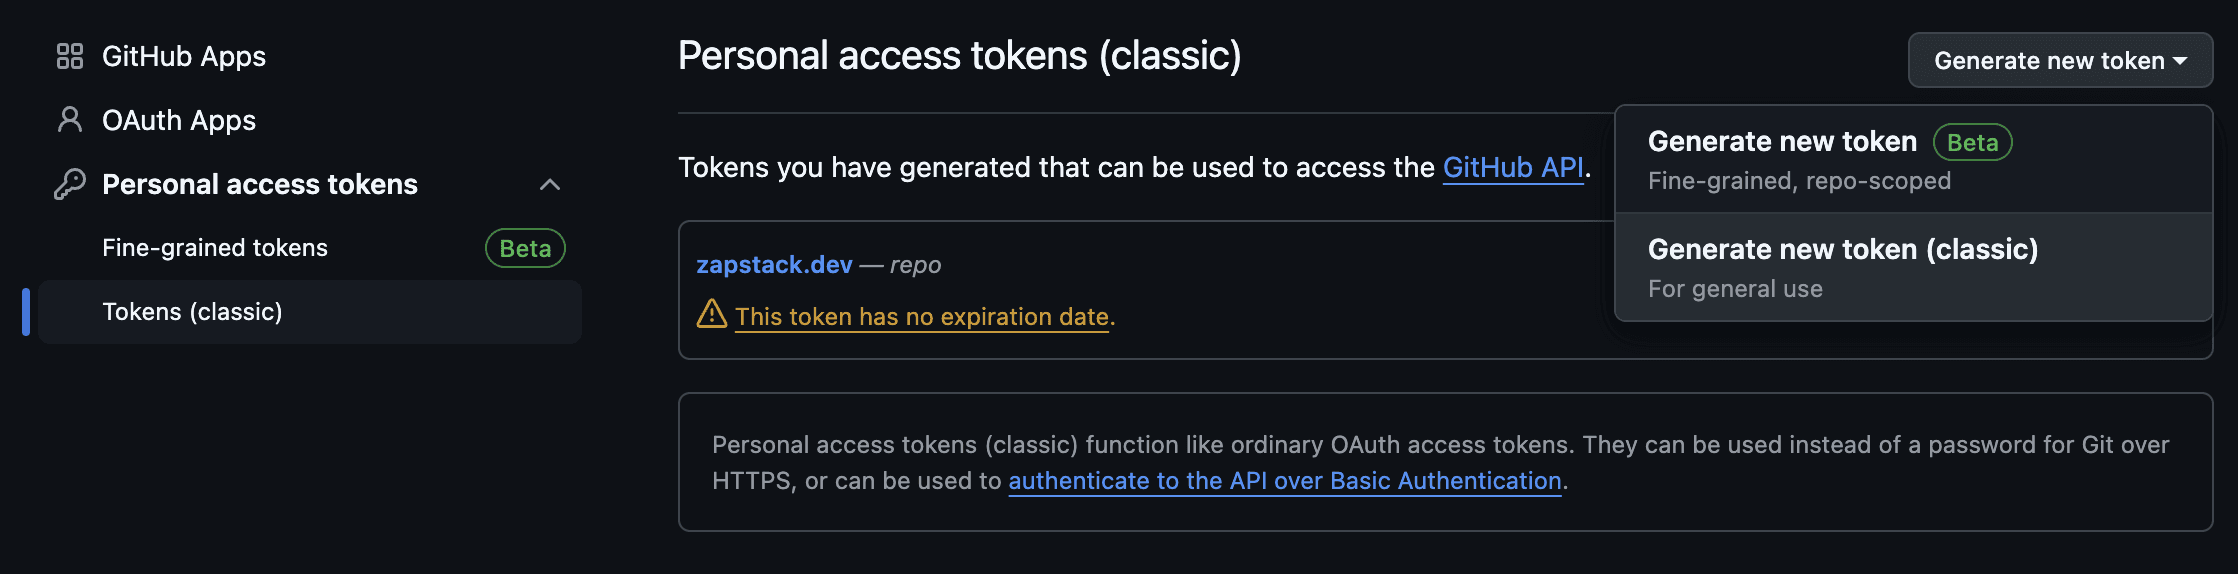Click the warning triangle icon on token
Screen dimensions: 2238x574
click(x=711, y=314)
